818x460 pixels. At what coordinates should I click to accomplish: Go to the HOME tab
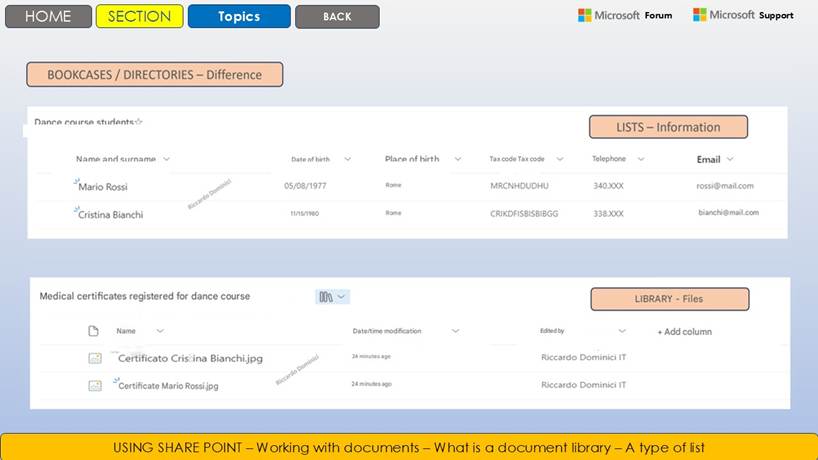pos(47,16)
